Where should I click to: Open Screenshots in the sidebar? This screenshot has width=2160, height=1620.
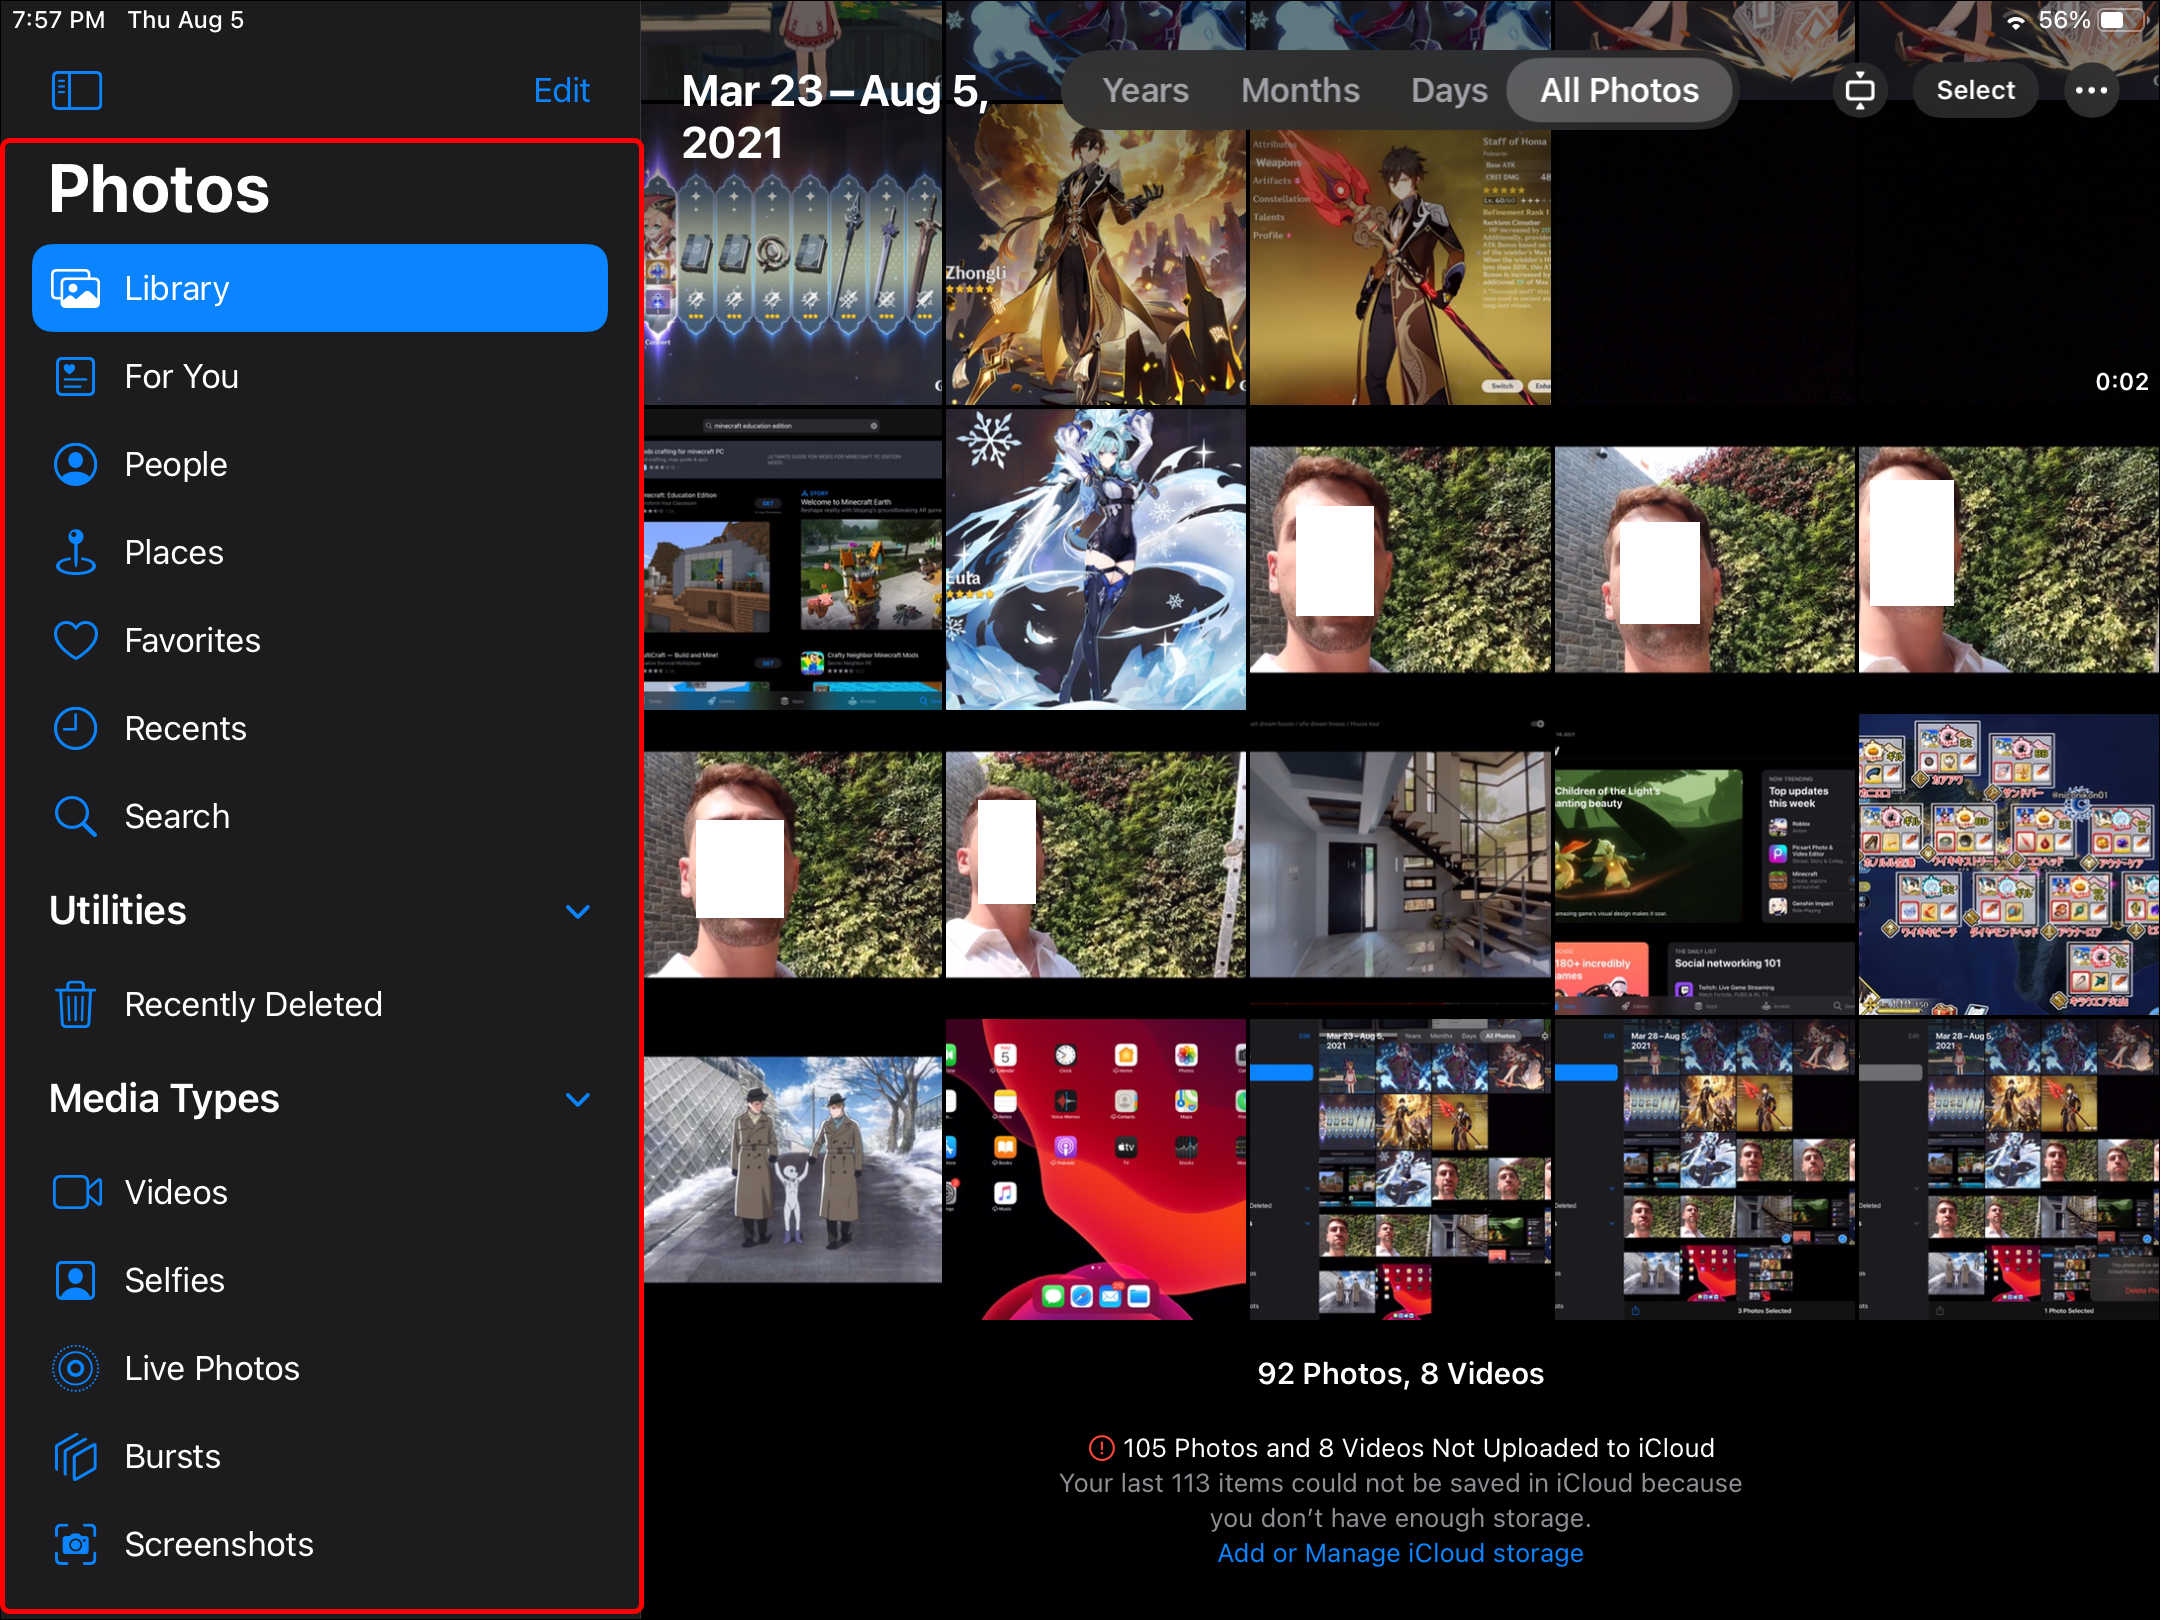[218, 1544]
